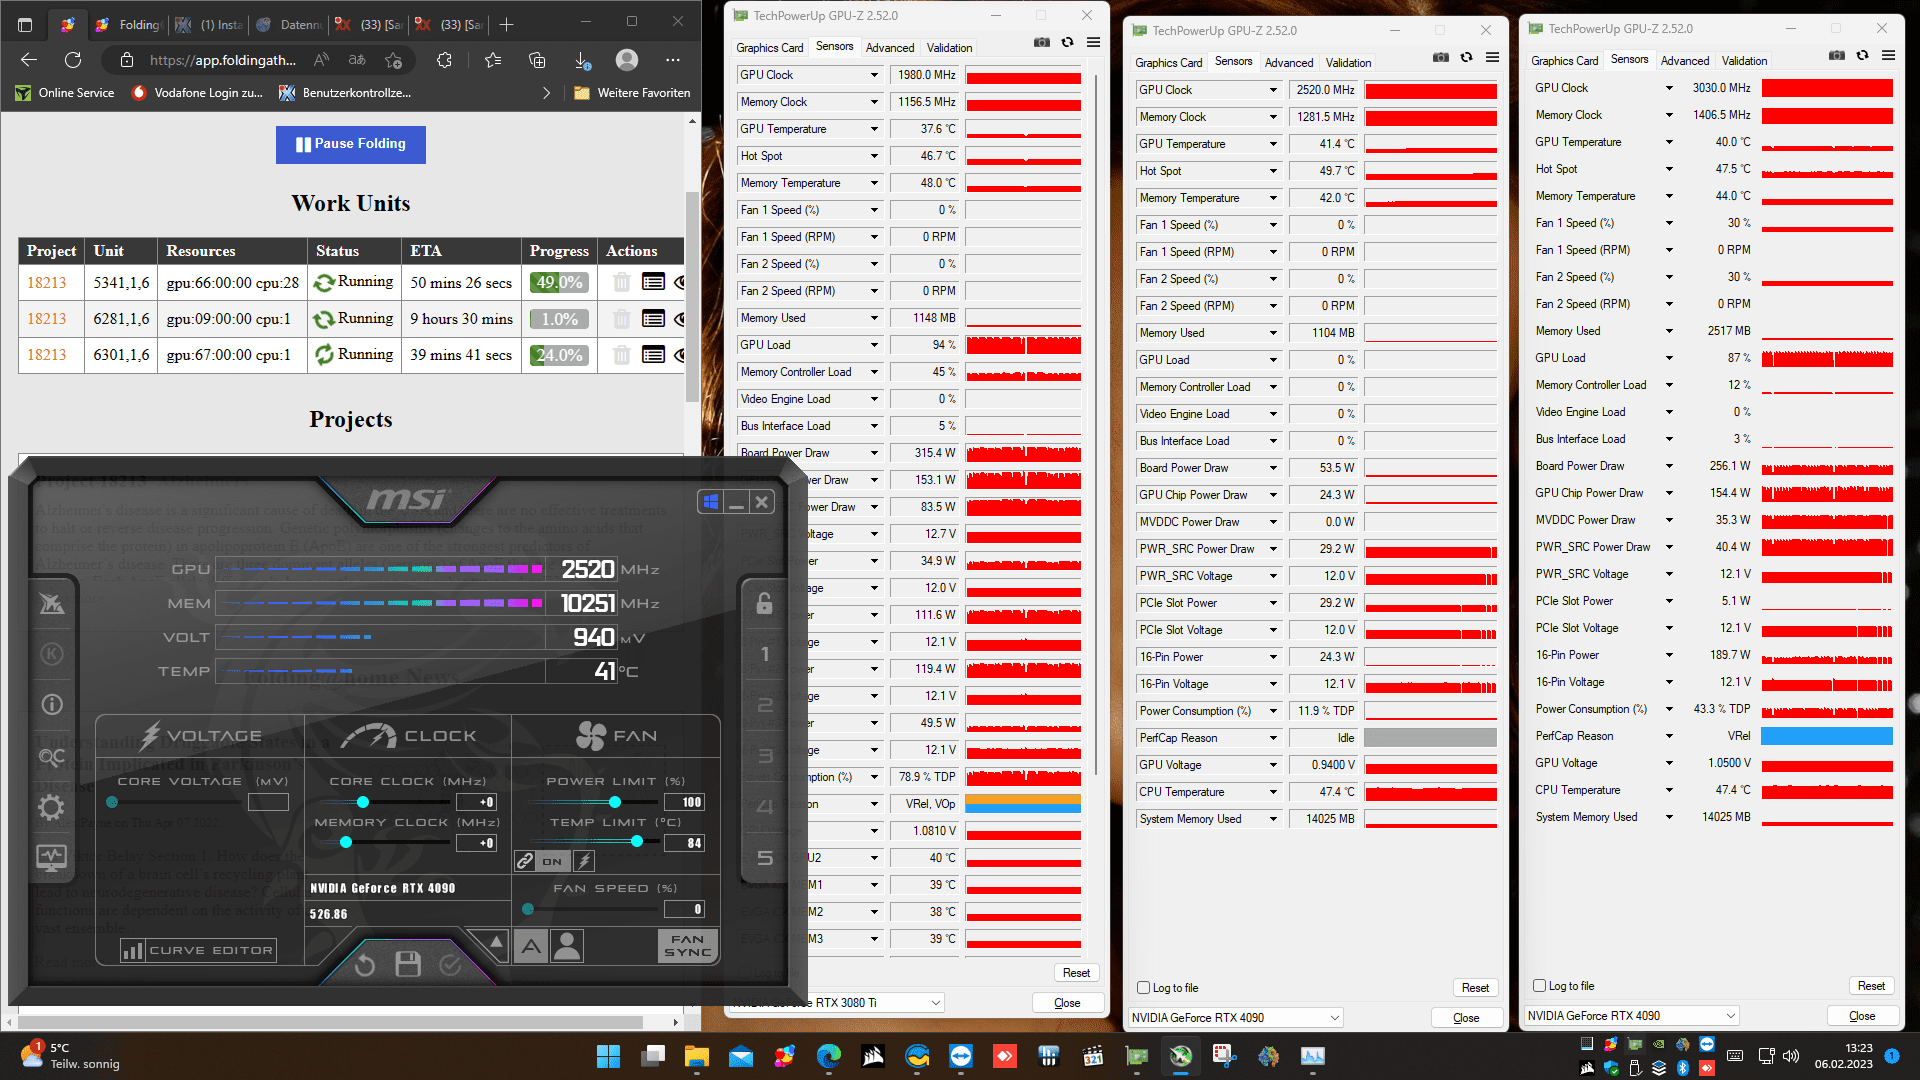Enable Log to file in middle GPU-Z
This screenshot has height=1080, width=1920.
[x=1143, y=988]
